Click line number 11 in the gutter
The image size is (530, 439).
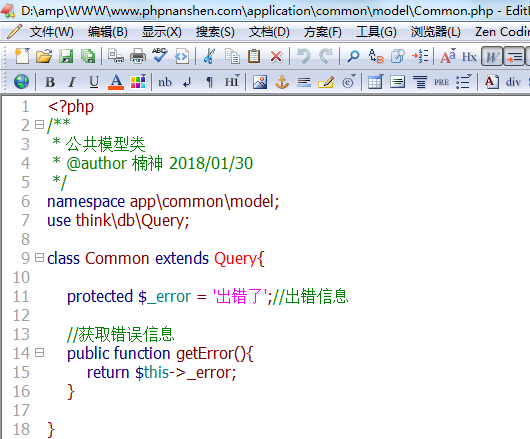pyautogui.click(x=21, y=296)
